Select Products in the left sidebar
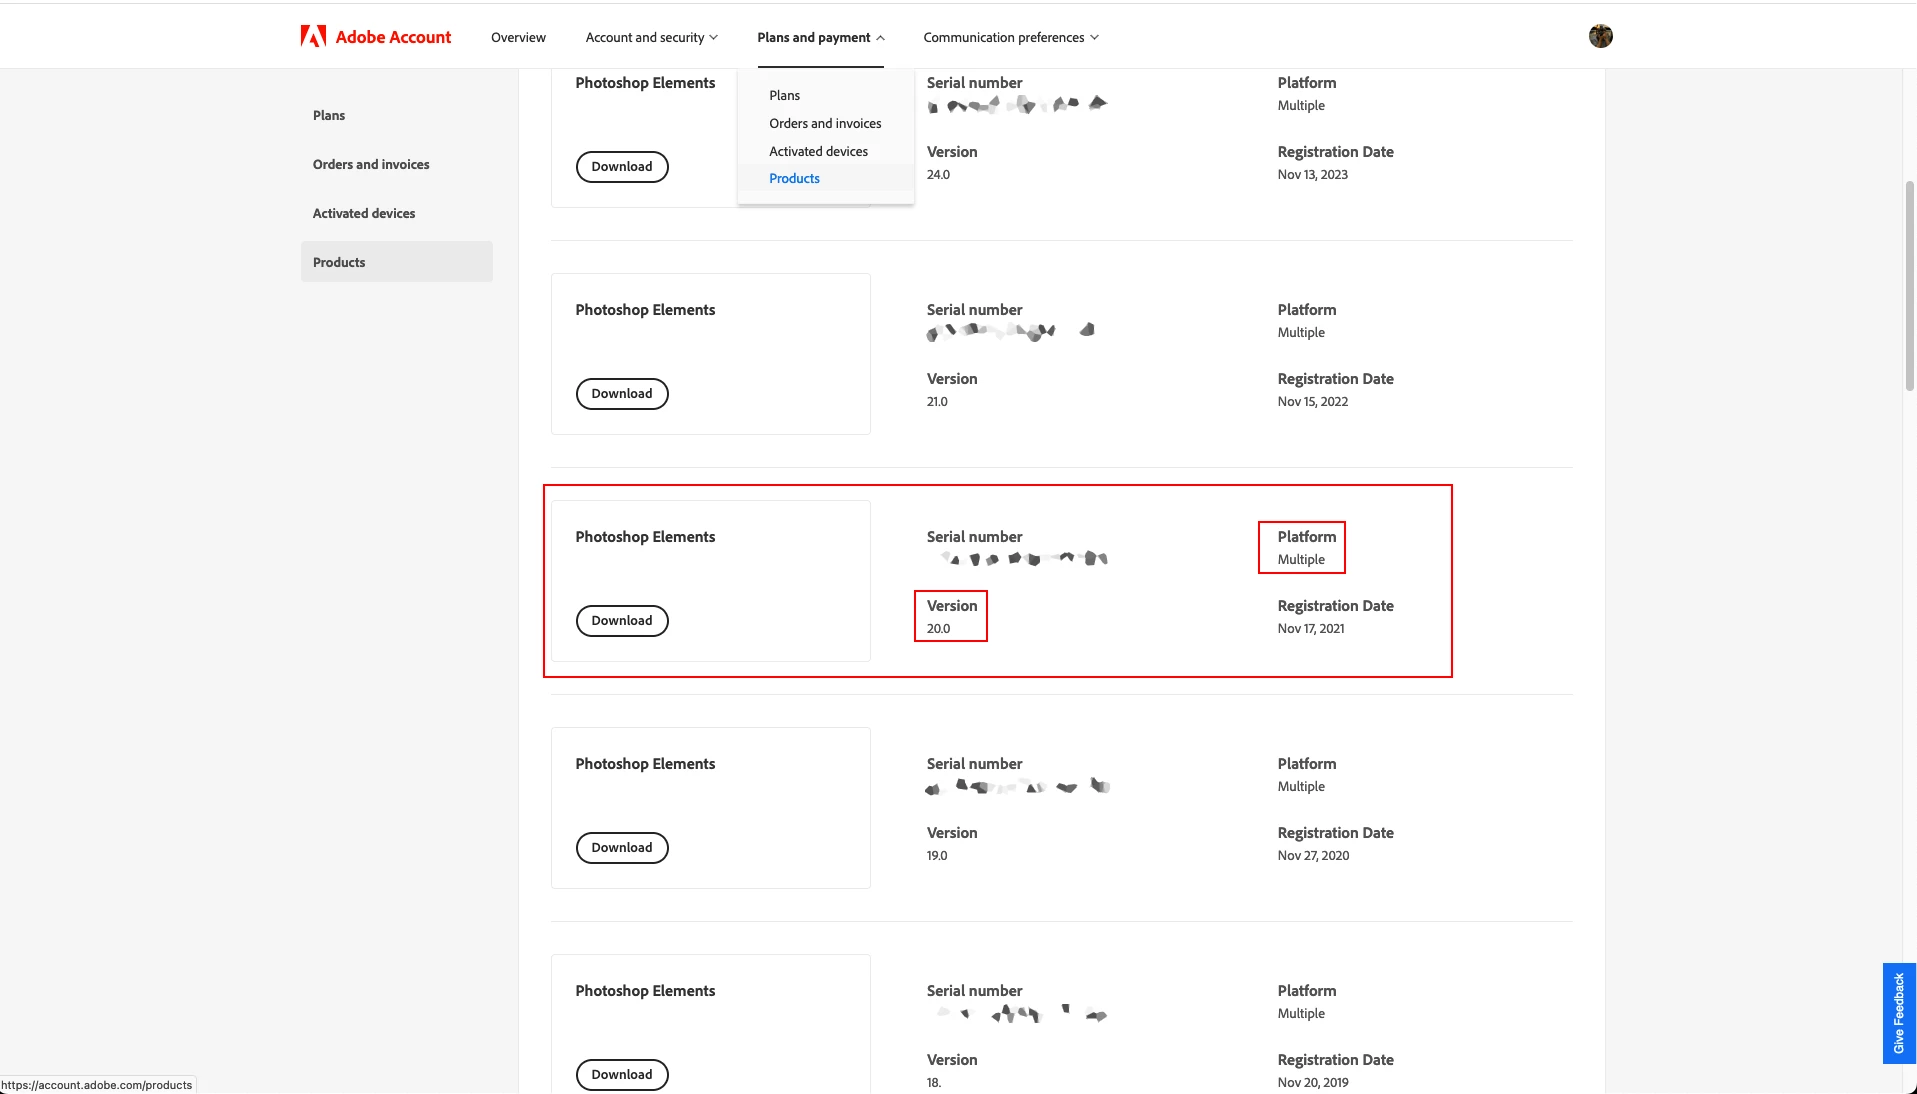Image resolution: width=1917 pixels, height=1094 pixels. 396,262
